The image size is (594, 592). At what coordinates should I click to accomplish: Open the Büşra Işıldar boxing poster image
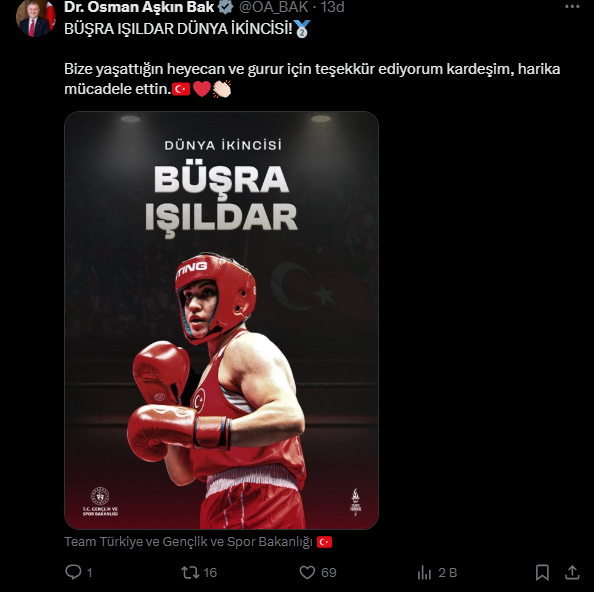(x=221, y=320)
